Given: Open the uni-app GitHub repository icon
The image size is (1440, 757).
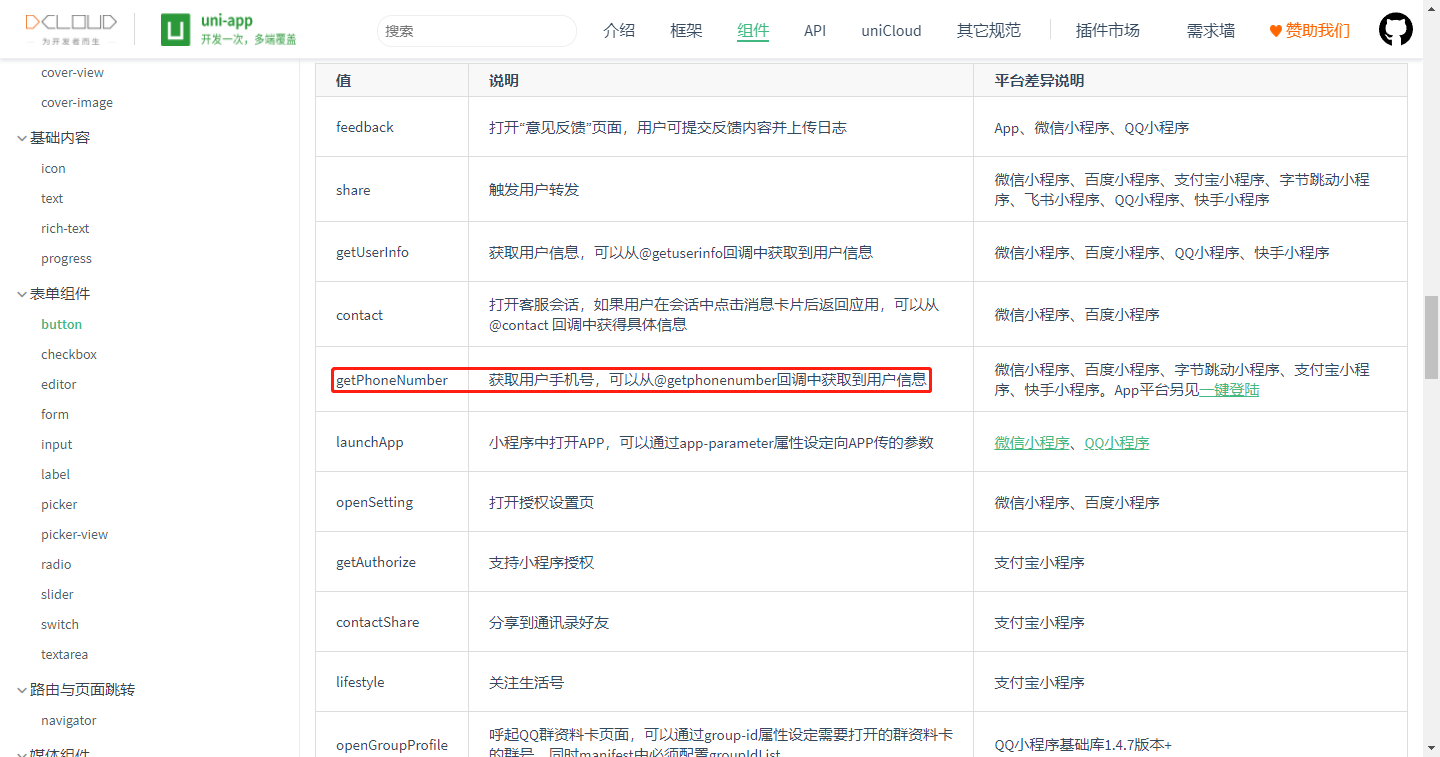Looking at the screenshot, I should point(1396,29).
